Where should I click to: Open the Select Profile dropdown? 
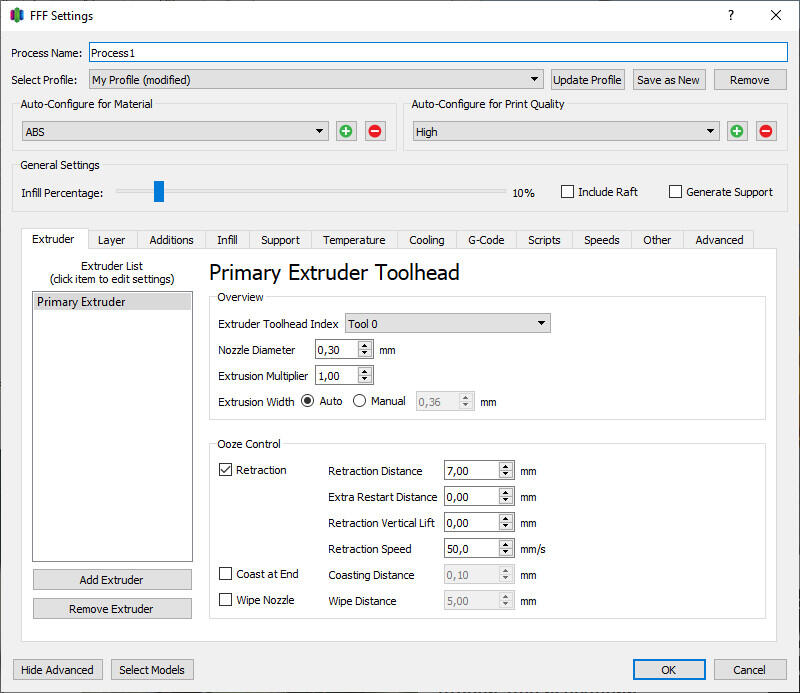tap(316, 80)
